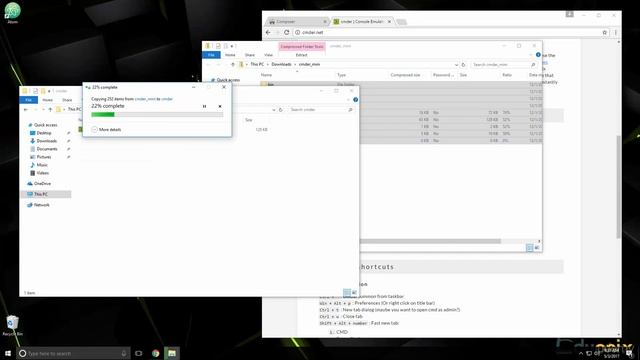Open Task View from taskbar
The image size is (640, 360).
click(x=139, y=353)
